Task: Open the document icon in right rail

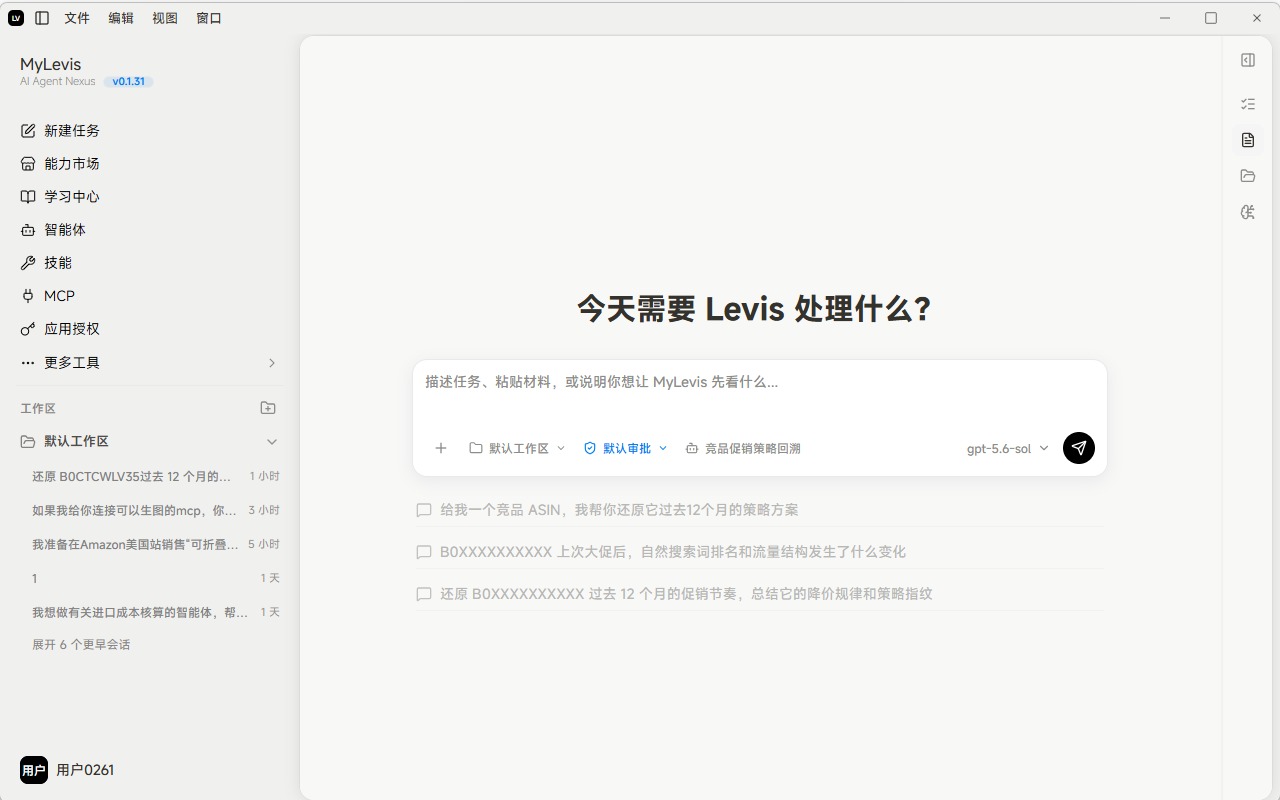Action: (x=1248, y=140)
